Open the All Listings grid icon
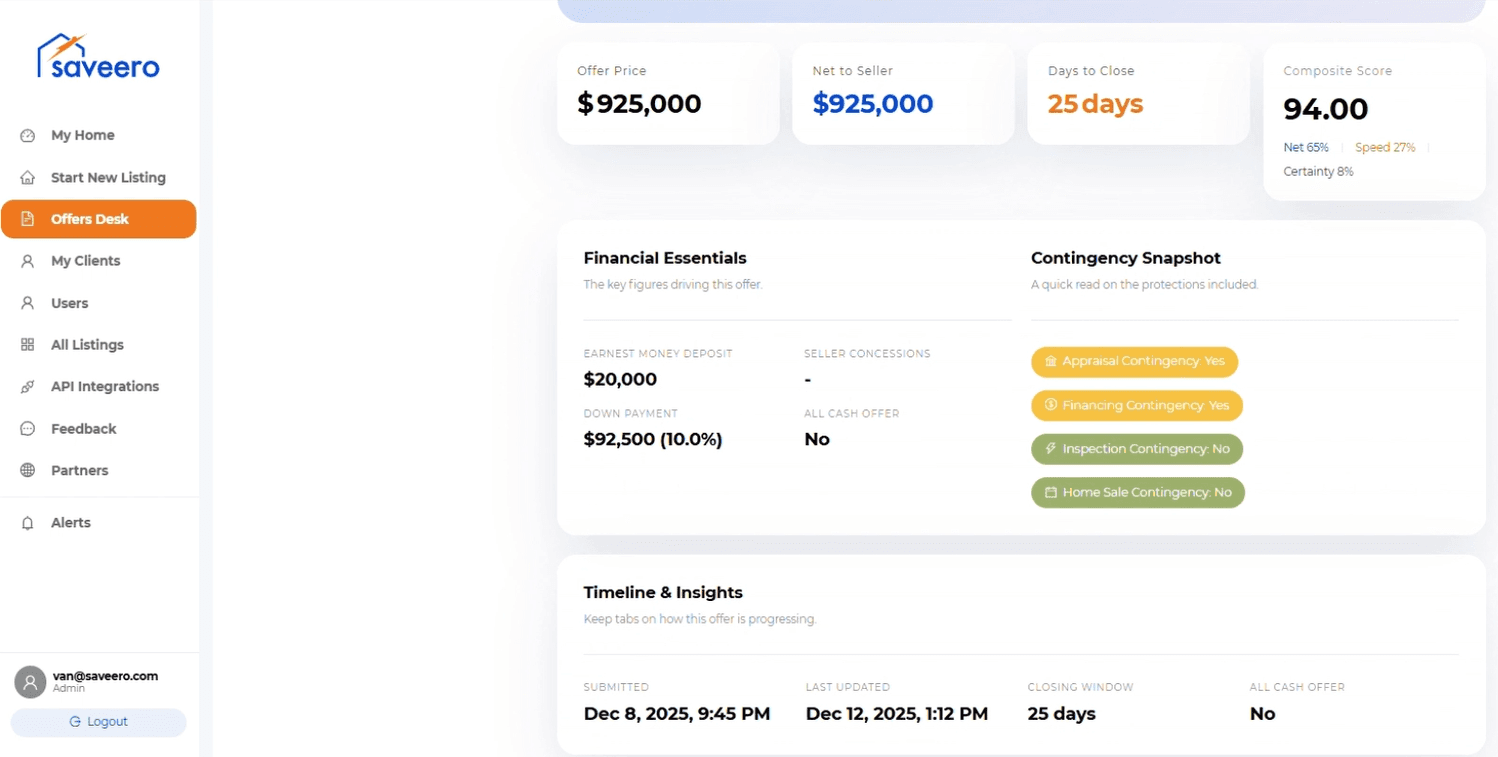 [27, 345]
